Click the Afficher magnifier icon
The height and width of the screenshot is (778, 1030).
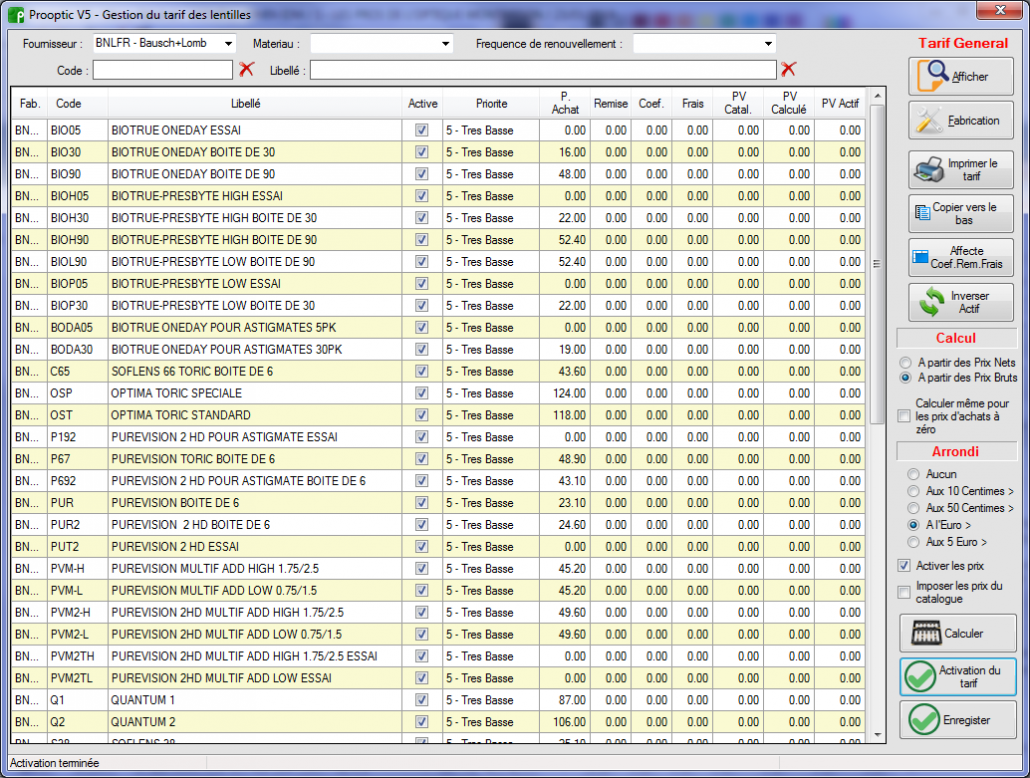933,76
